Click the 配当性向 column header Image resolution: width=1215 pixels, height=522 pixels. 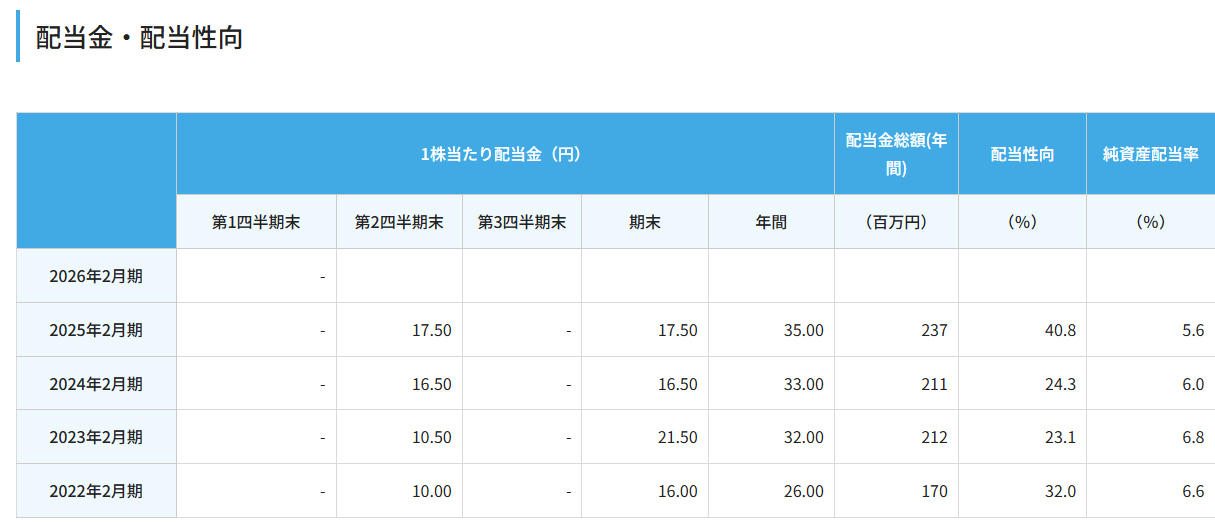1022,154
